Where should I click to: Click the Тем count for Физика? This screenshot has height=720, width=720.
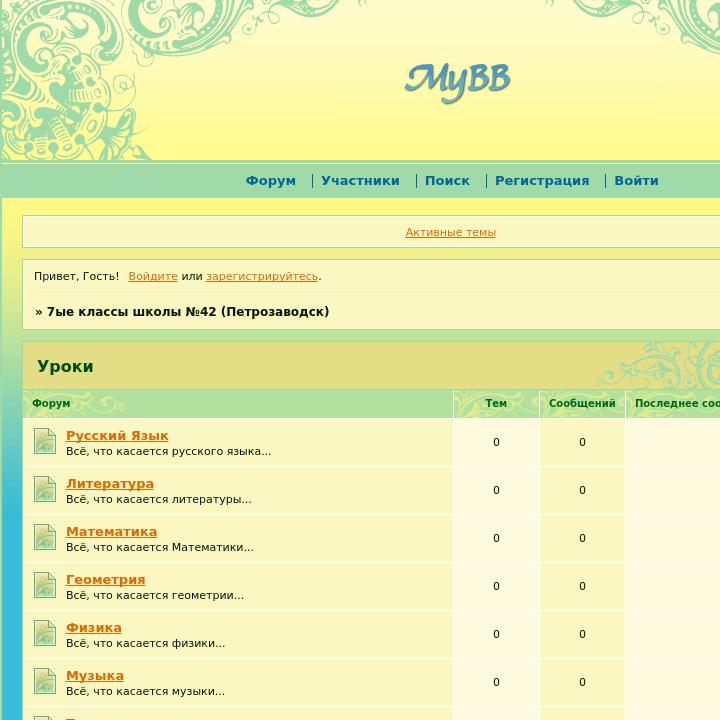pyautogui.click(x=496, y=634)
